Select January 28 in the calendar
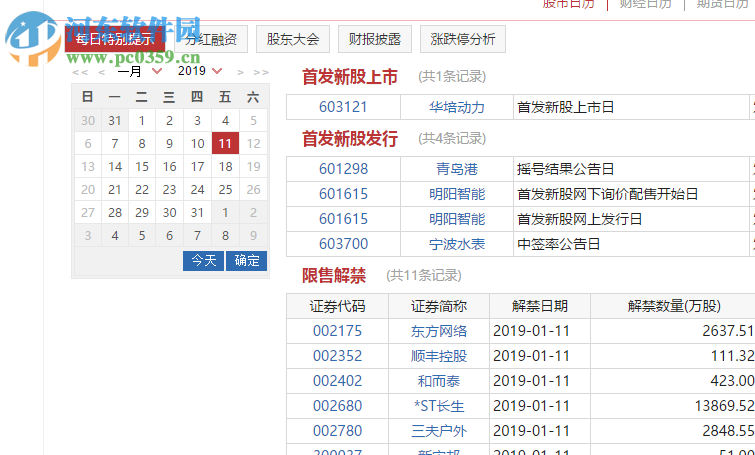 (115, 213)
